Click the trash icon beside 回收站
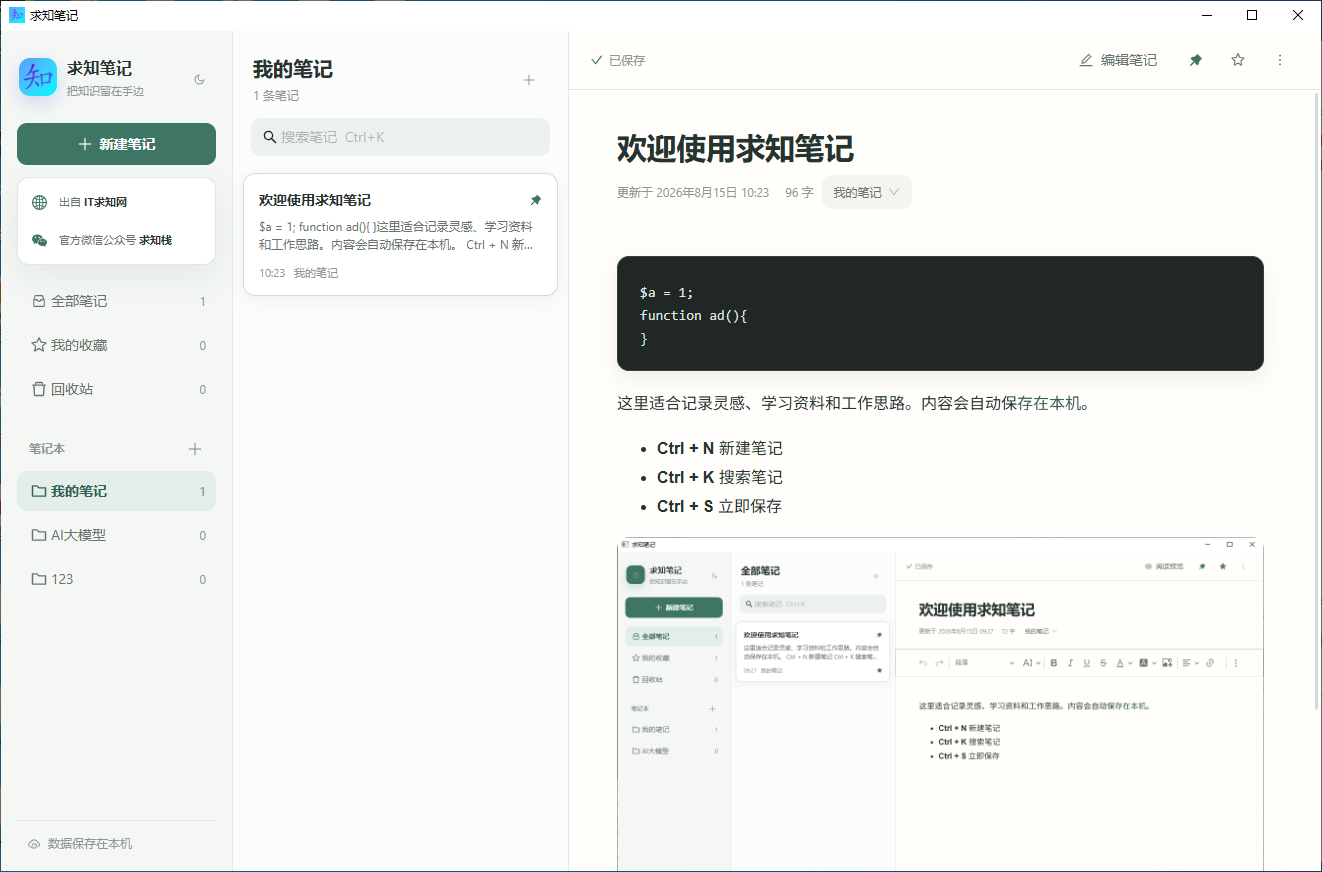 pyautogui.click(x=38, y=389)
